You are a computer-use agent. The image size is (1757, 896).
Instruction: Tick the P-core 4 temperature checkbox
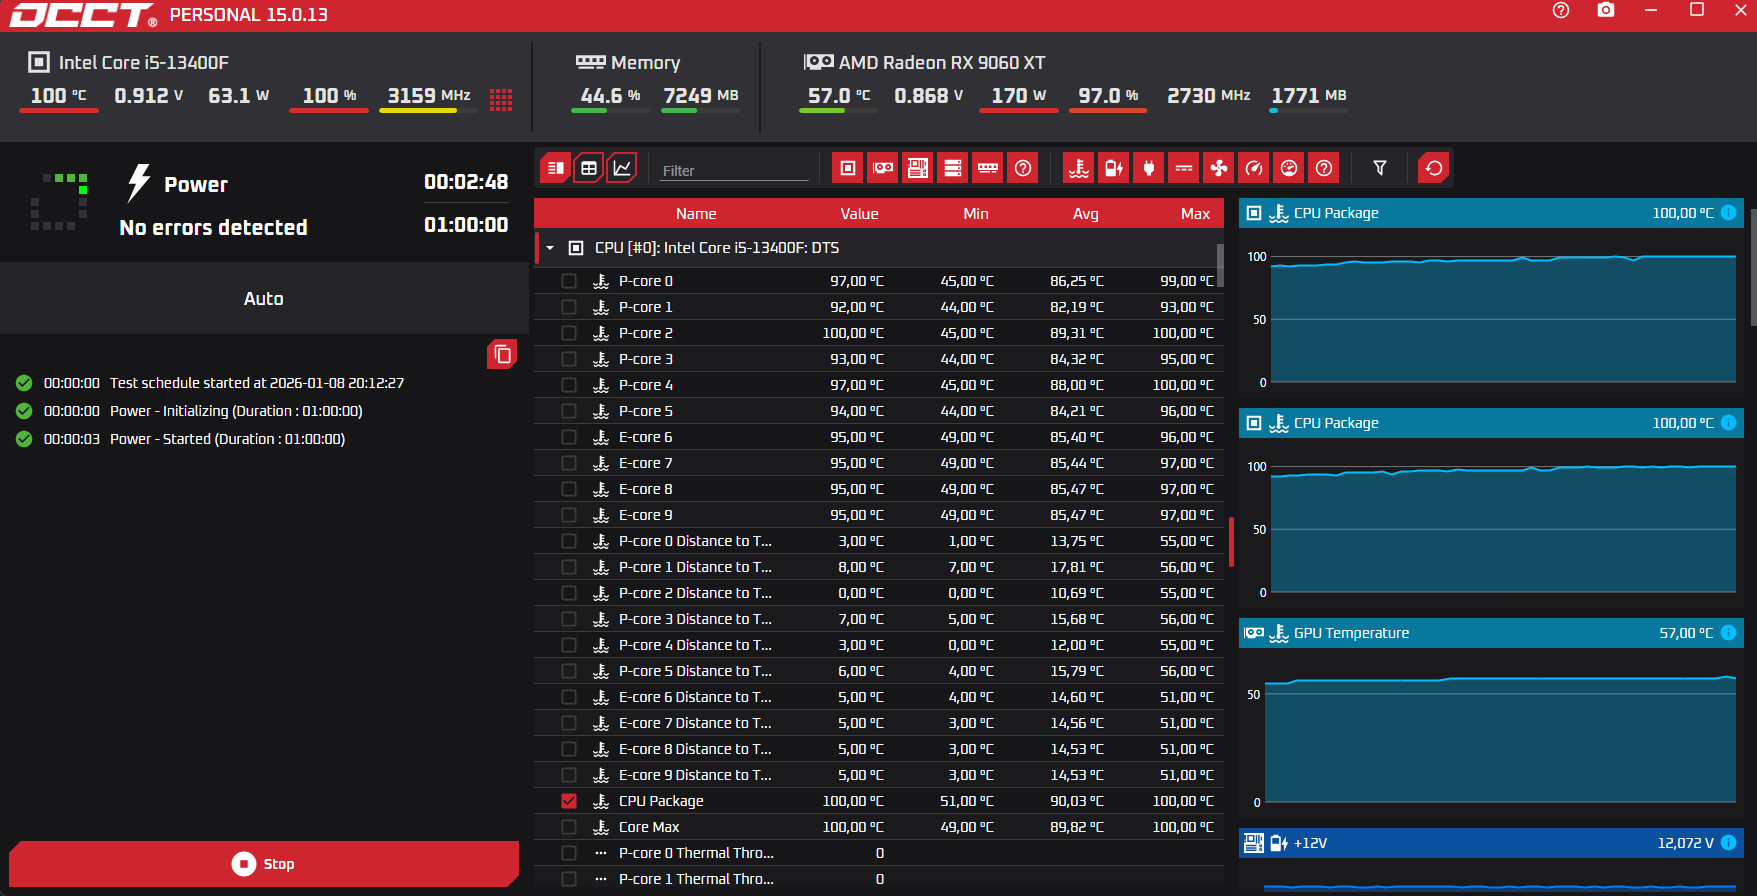[569, 385]
